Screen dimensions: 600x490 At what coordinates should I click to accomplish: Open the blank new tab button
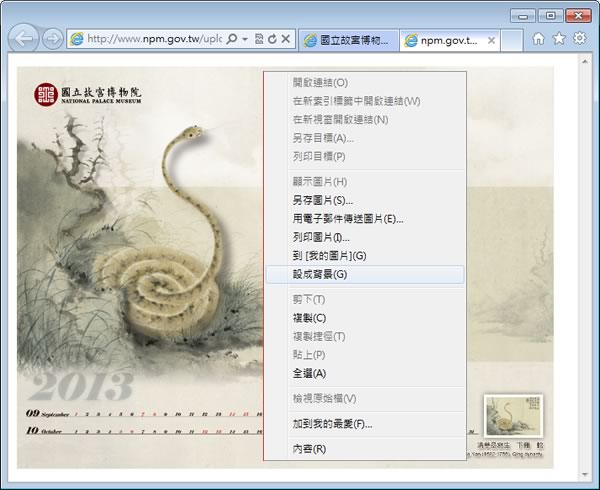coord(510,40)
